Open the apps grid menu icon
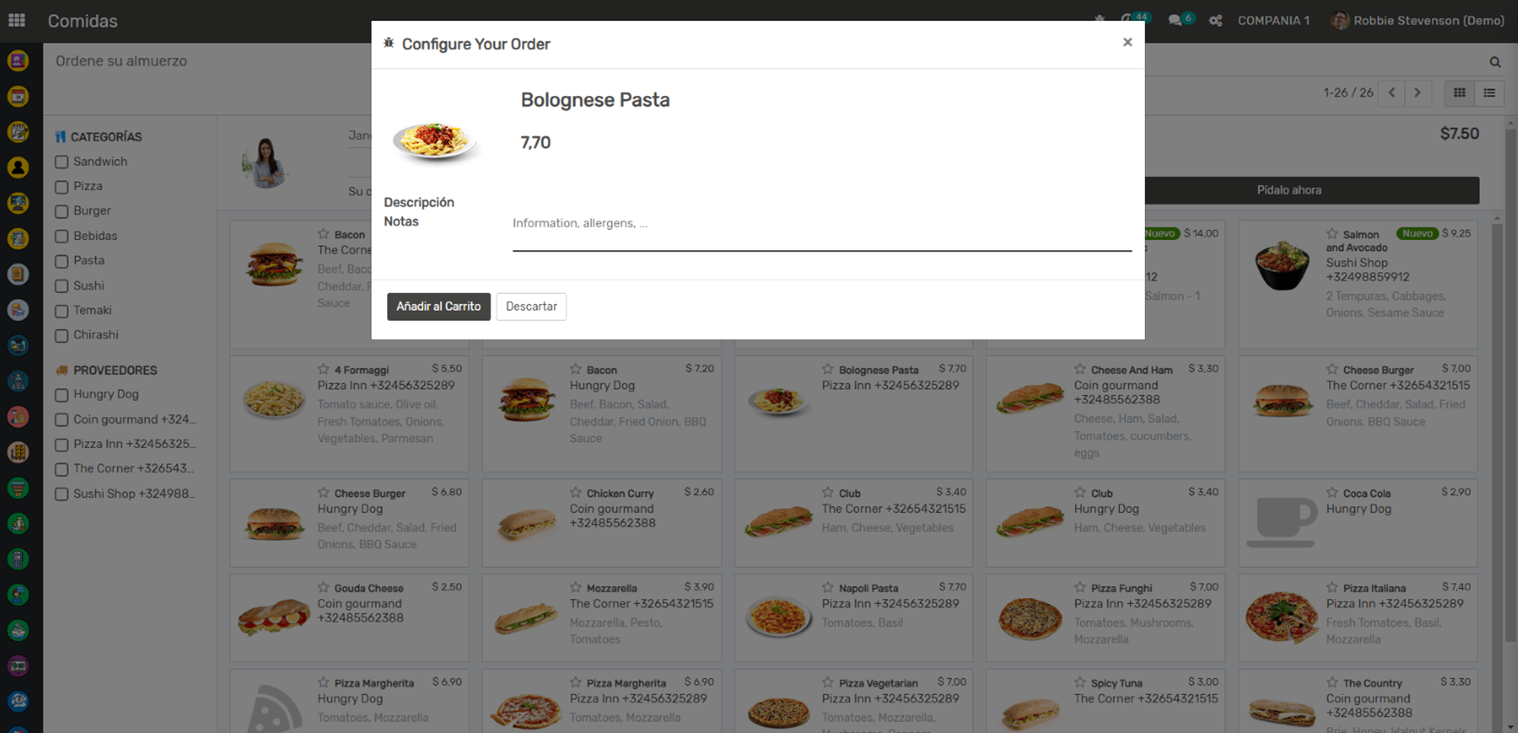This screenshot has height=733, width=1518. point(17,21)
